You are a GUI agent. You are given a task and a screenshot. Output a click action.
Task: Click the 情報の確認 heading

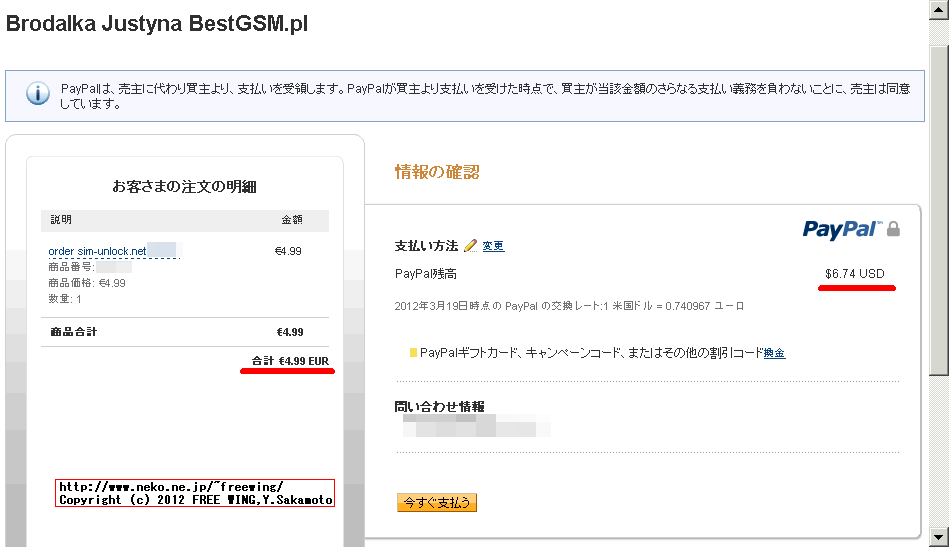coord(437,172)
